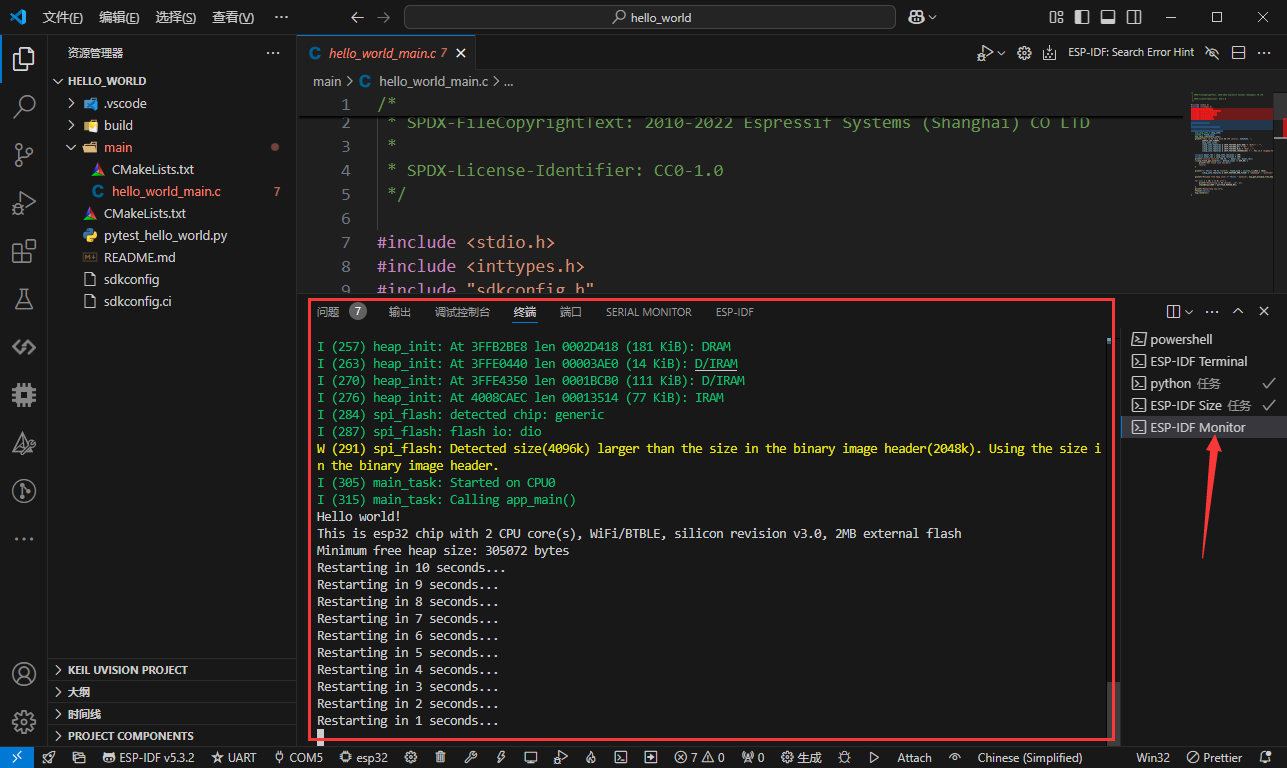This screenshot has width=1287, height=768.
Task: Click the trash can icon in status bar
Action: tap(440, 757)
